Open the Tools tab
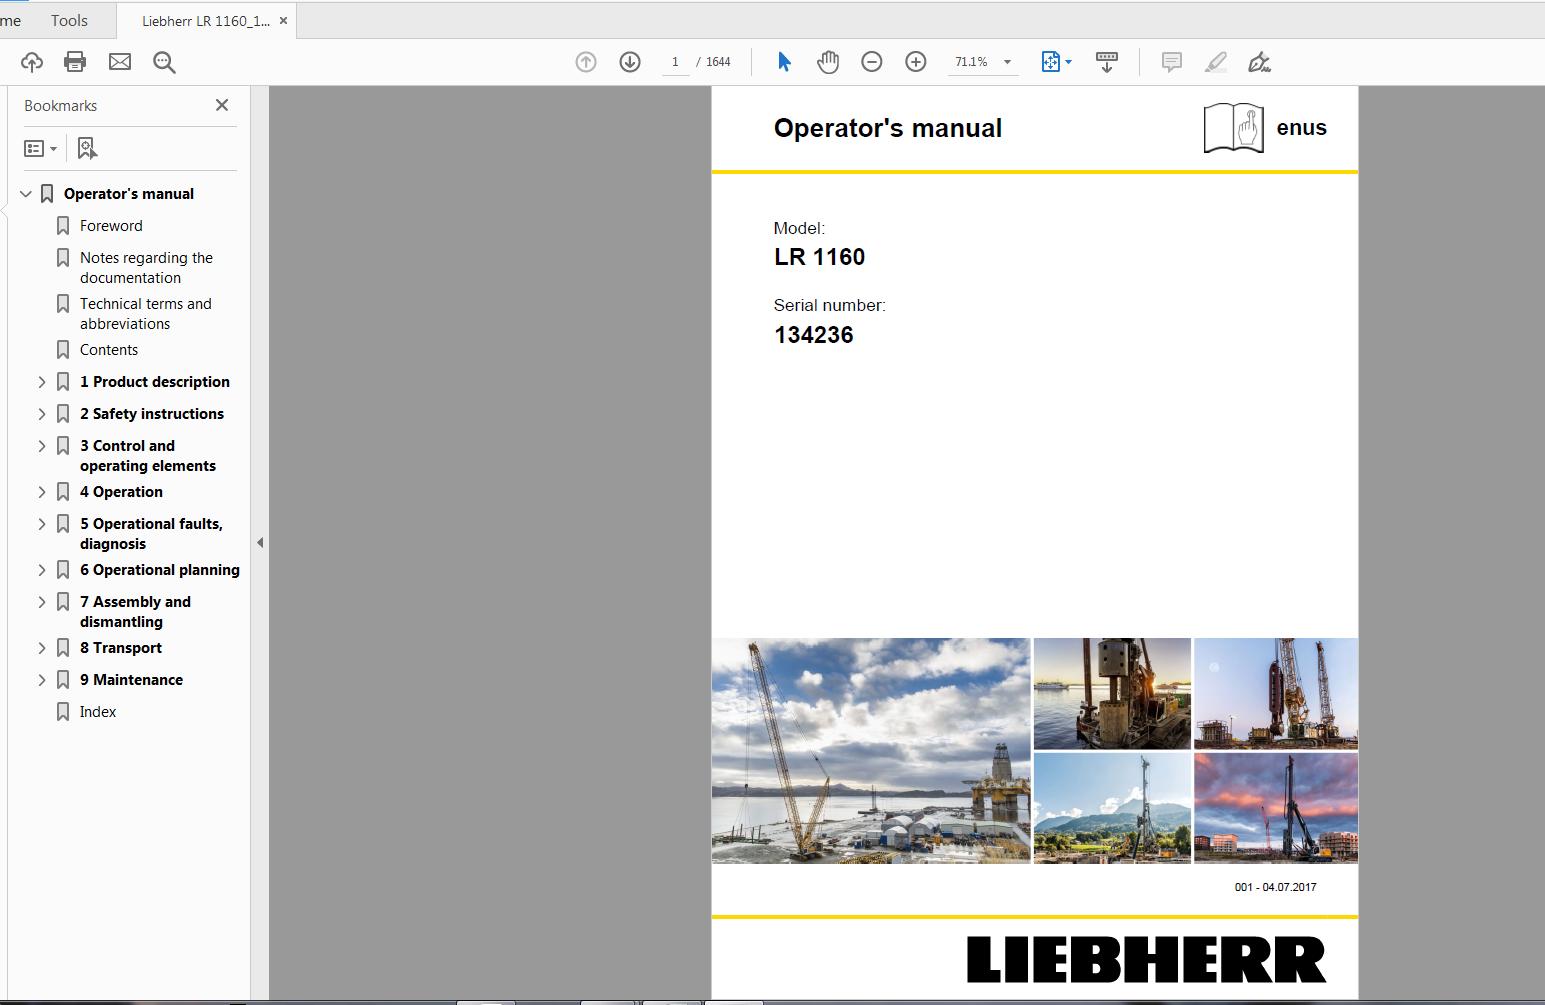This screenshot has height=1005, width=1545. (x=69, y=20)
